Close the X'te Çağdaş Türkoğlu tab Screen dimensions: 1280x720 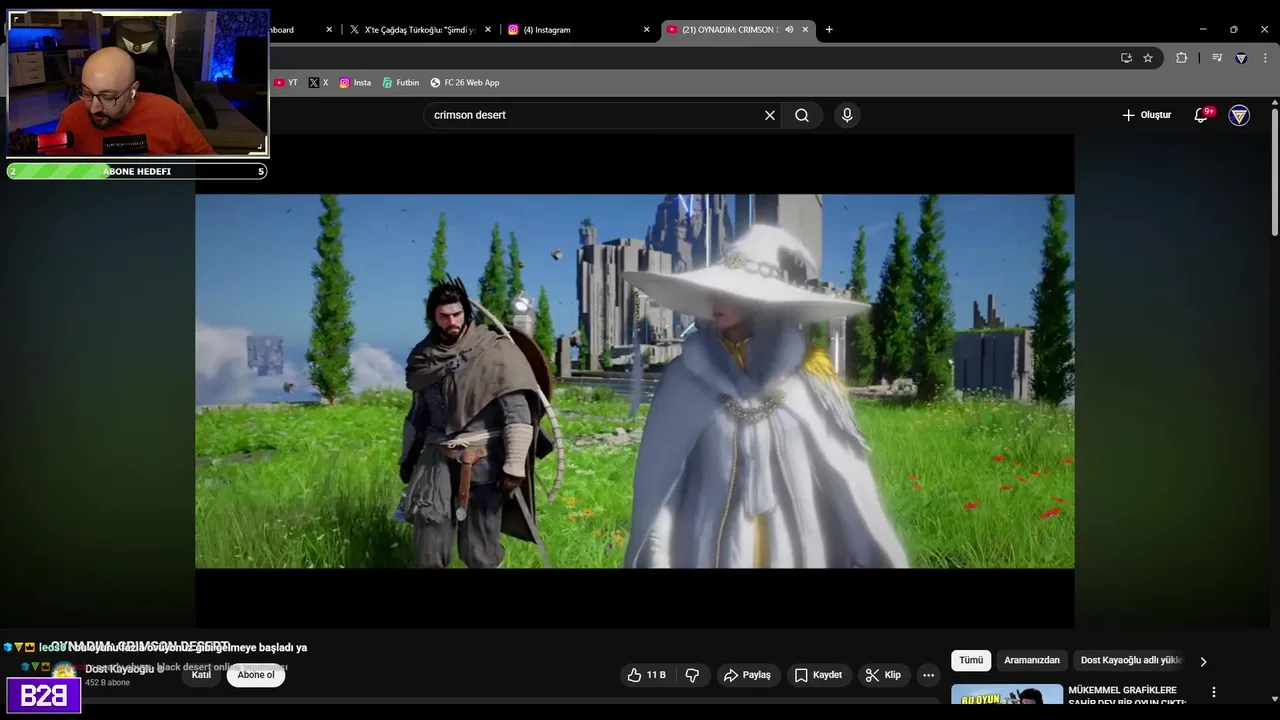click(488, 30)
